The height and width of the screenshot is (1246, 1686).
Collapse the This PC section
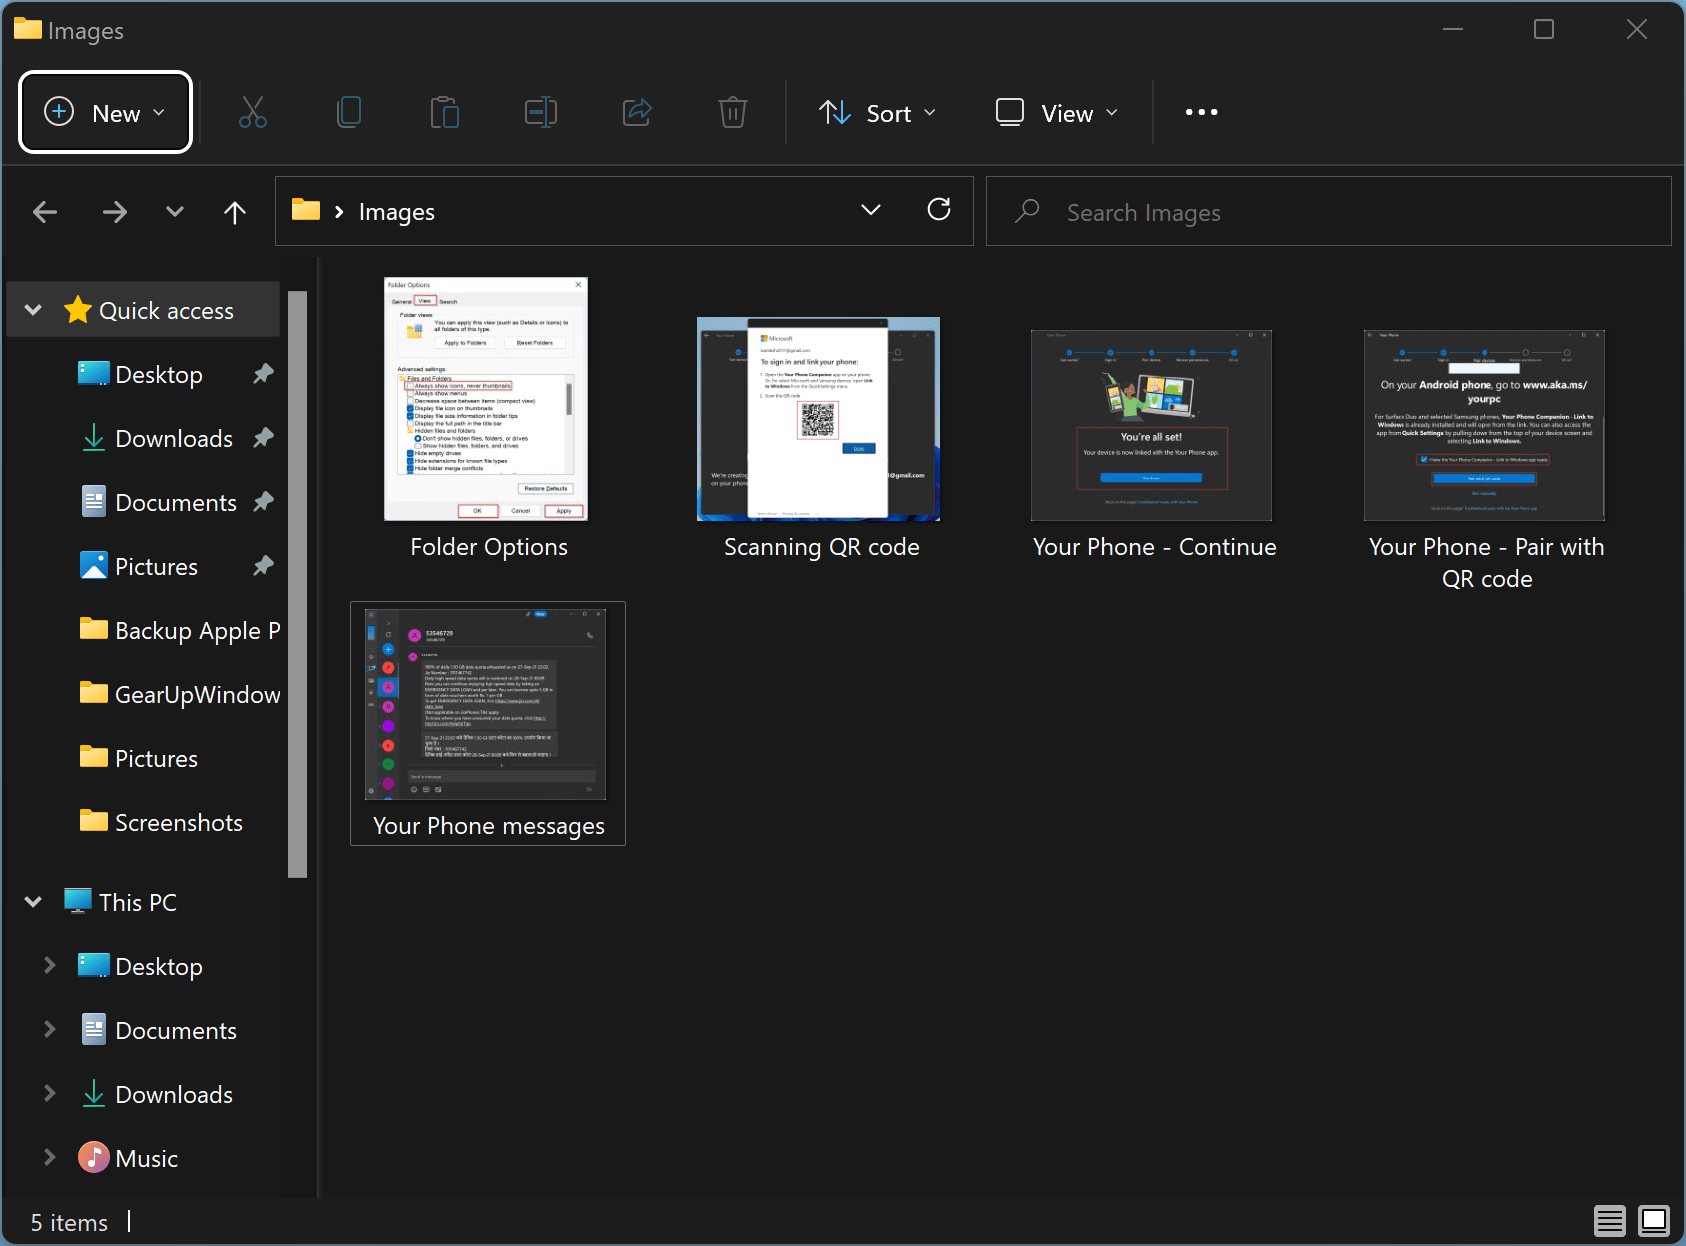(33, 902)
